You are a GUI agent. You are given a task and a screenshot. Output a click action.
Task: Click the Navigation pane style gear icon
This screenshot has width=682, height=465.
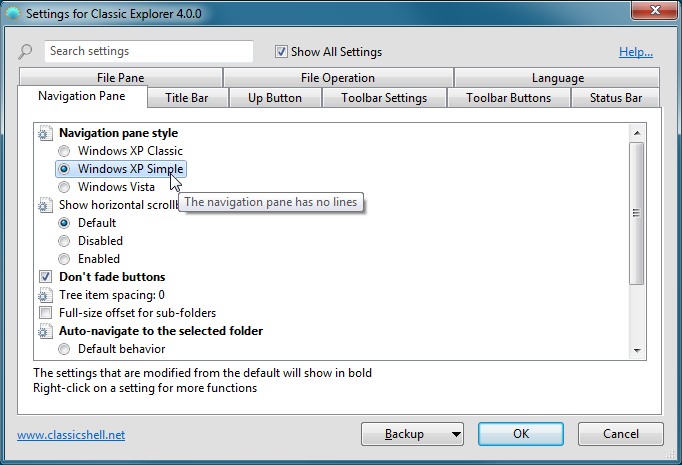point(45,133)
